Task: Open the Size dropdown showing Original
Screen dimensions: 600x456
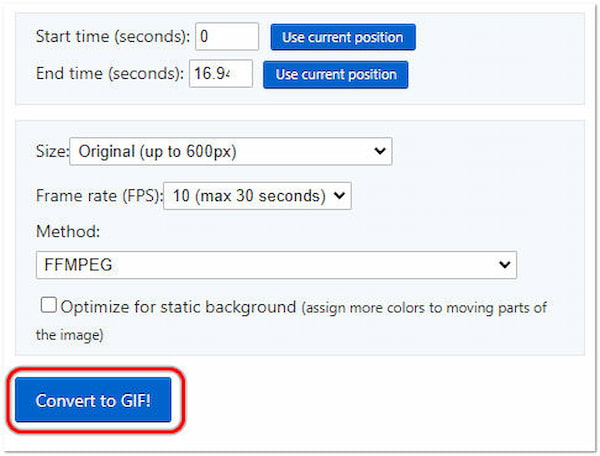Action: 230,151
